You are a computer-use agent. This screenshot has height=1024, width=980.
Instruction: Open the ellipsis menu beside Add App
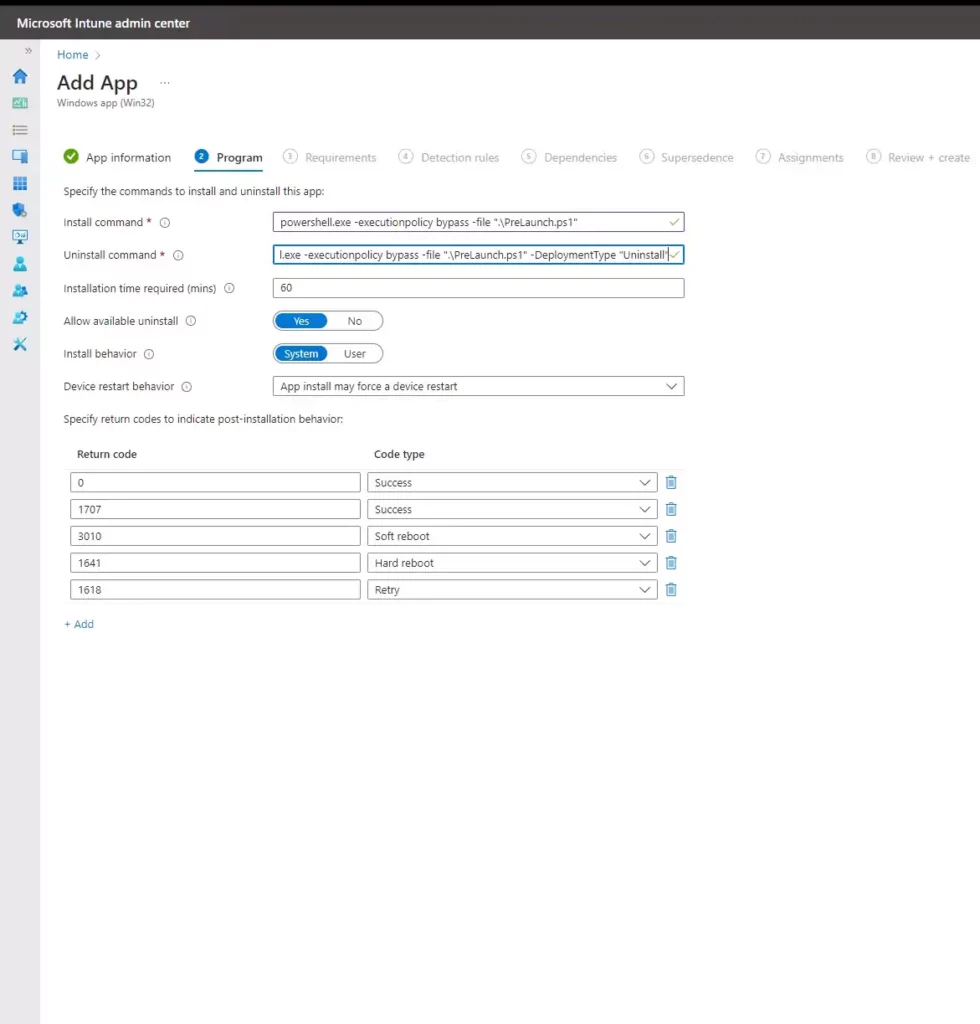[x=165, y=83]
